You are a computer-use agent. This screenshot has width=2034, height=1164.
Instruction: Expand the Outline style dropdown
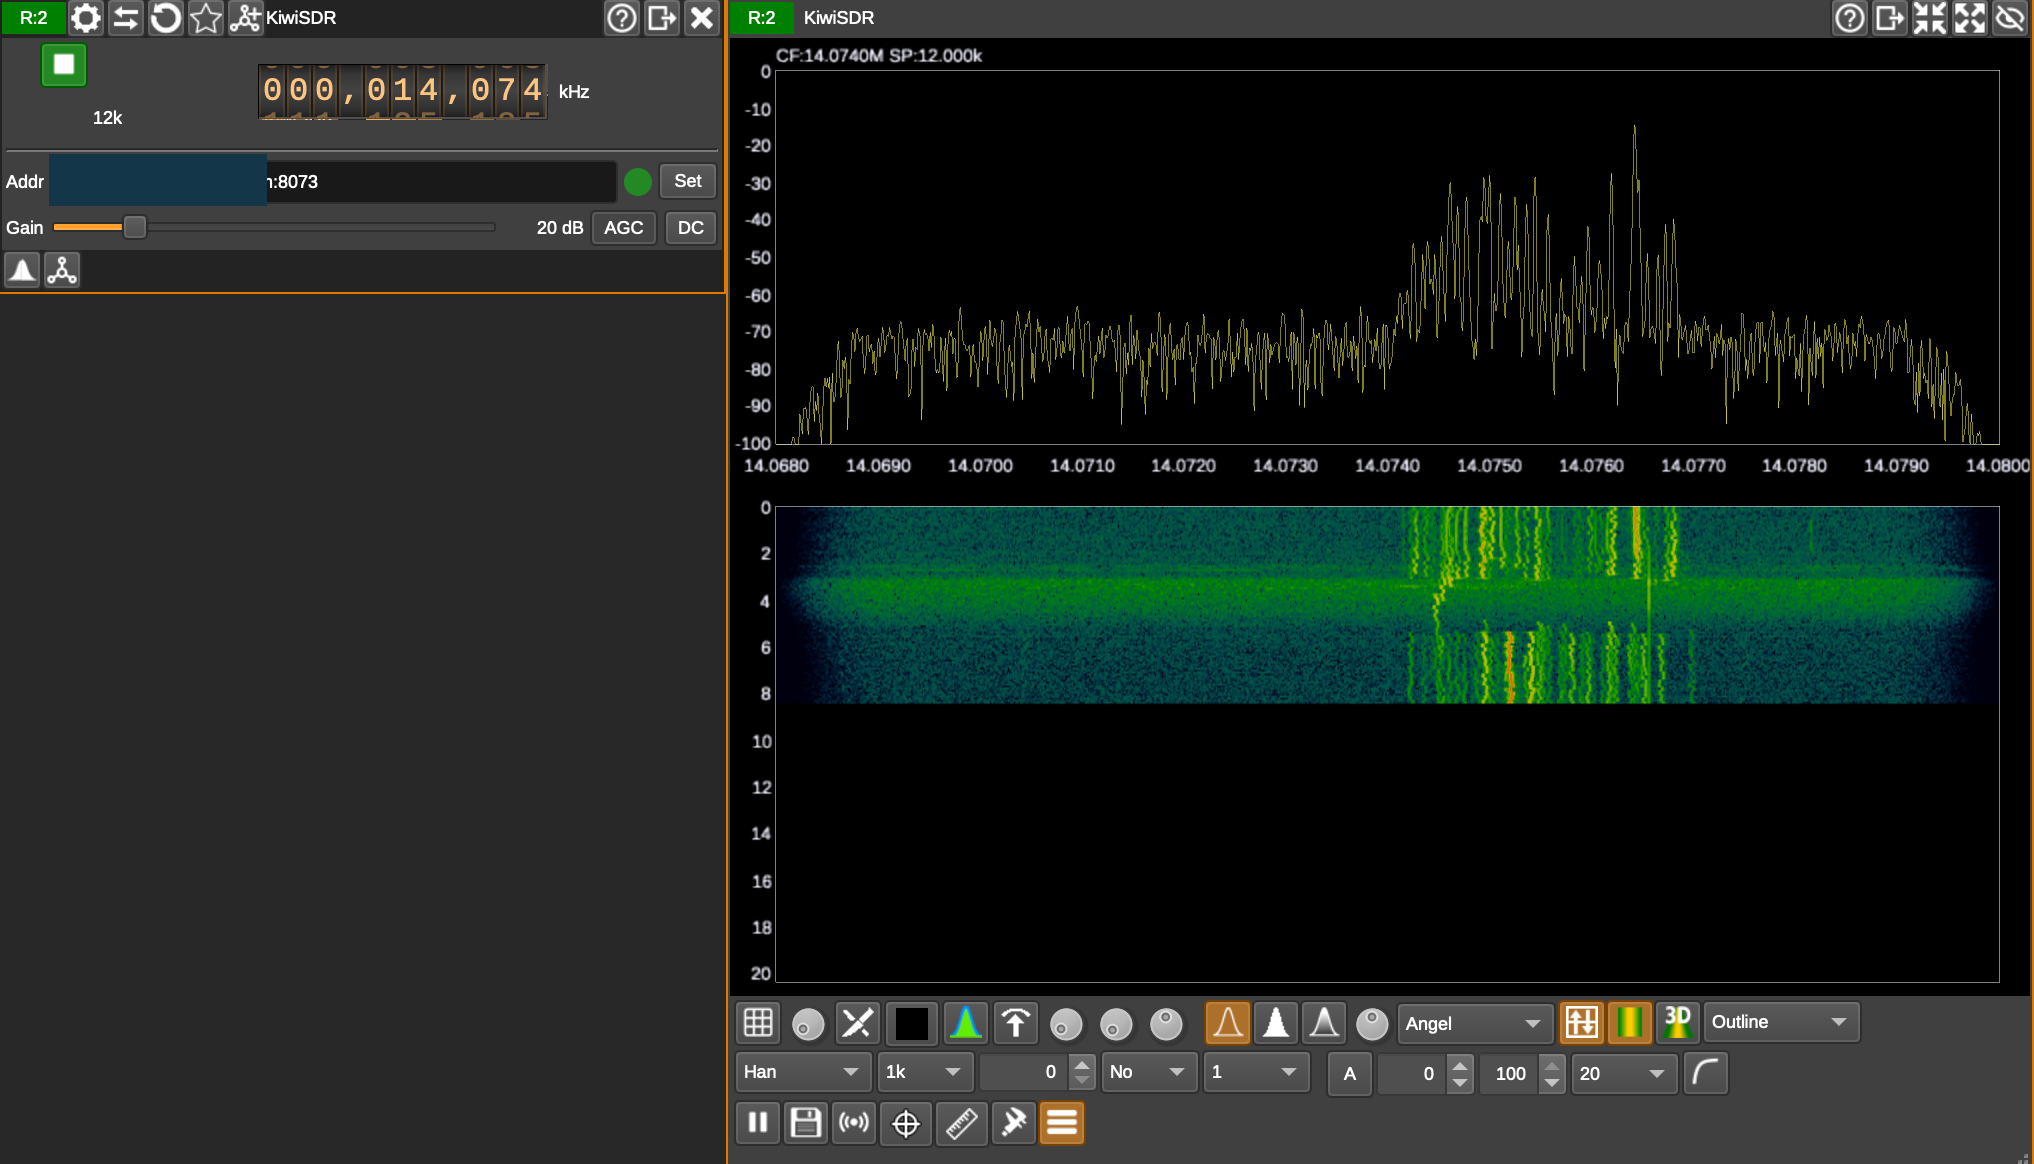coord(1780,1022)
